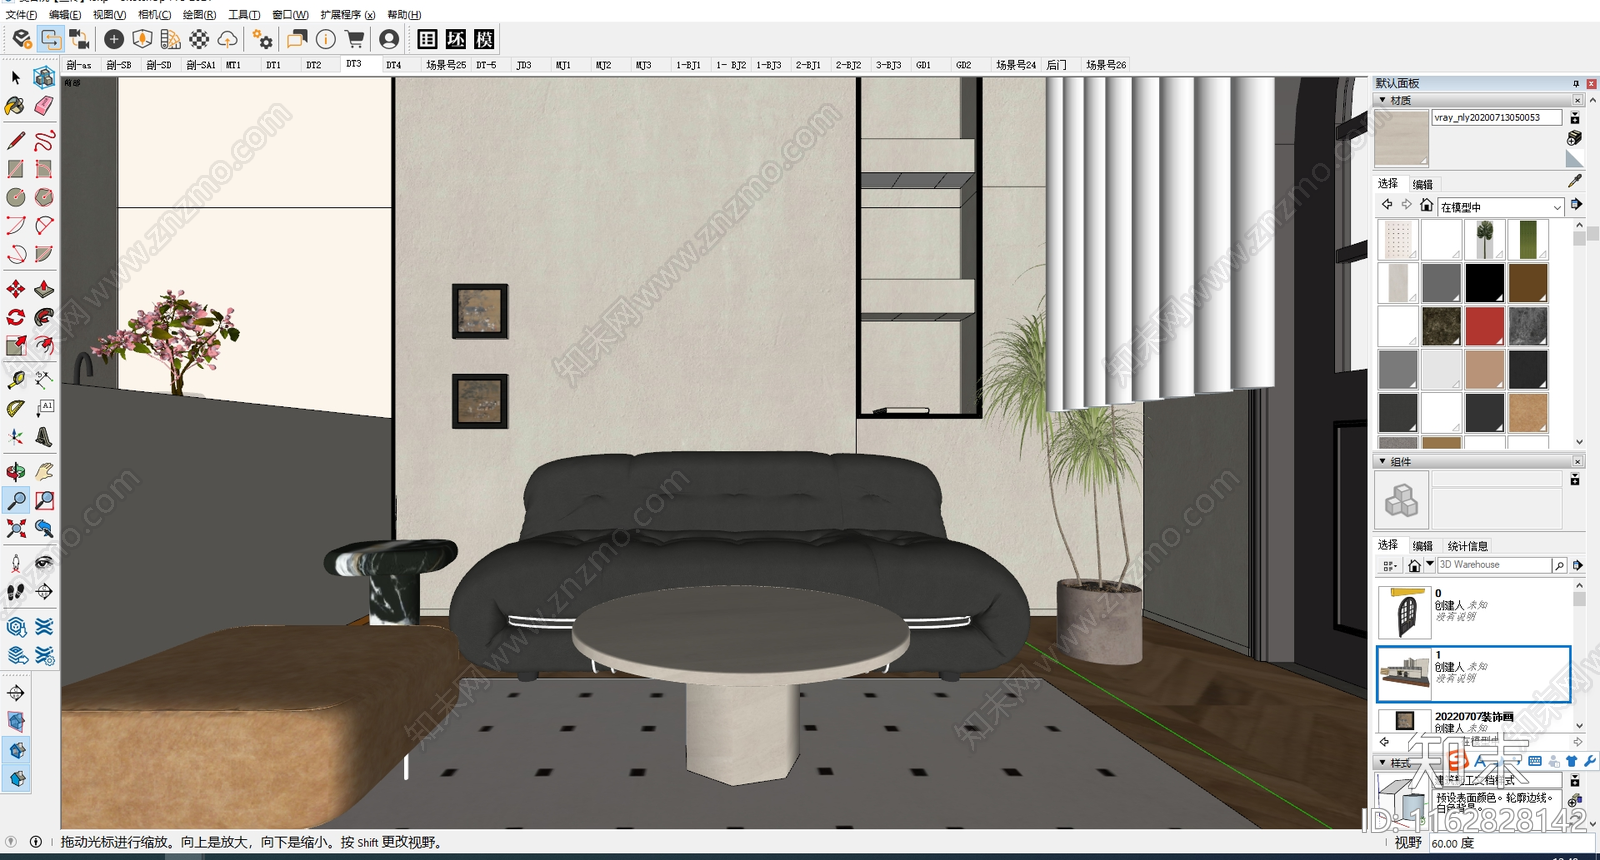This screenshot has width=1600, height=860.
Task: Choose the Freehand drawing tool
Action: click(44, 140)
